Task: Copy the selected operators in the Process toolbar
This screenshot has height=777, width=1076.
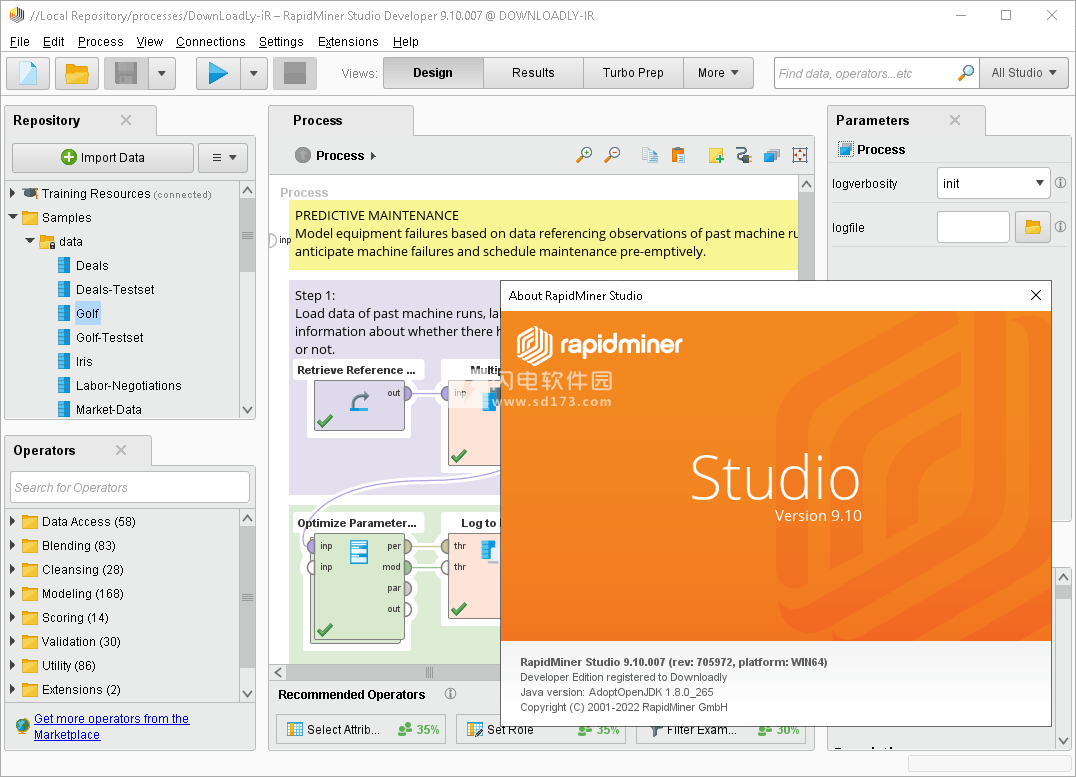Action: pyautogui.click(x=650, y=155)
